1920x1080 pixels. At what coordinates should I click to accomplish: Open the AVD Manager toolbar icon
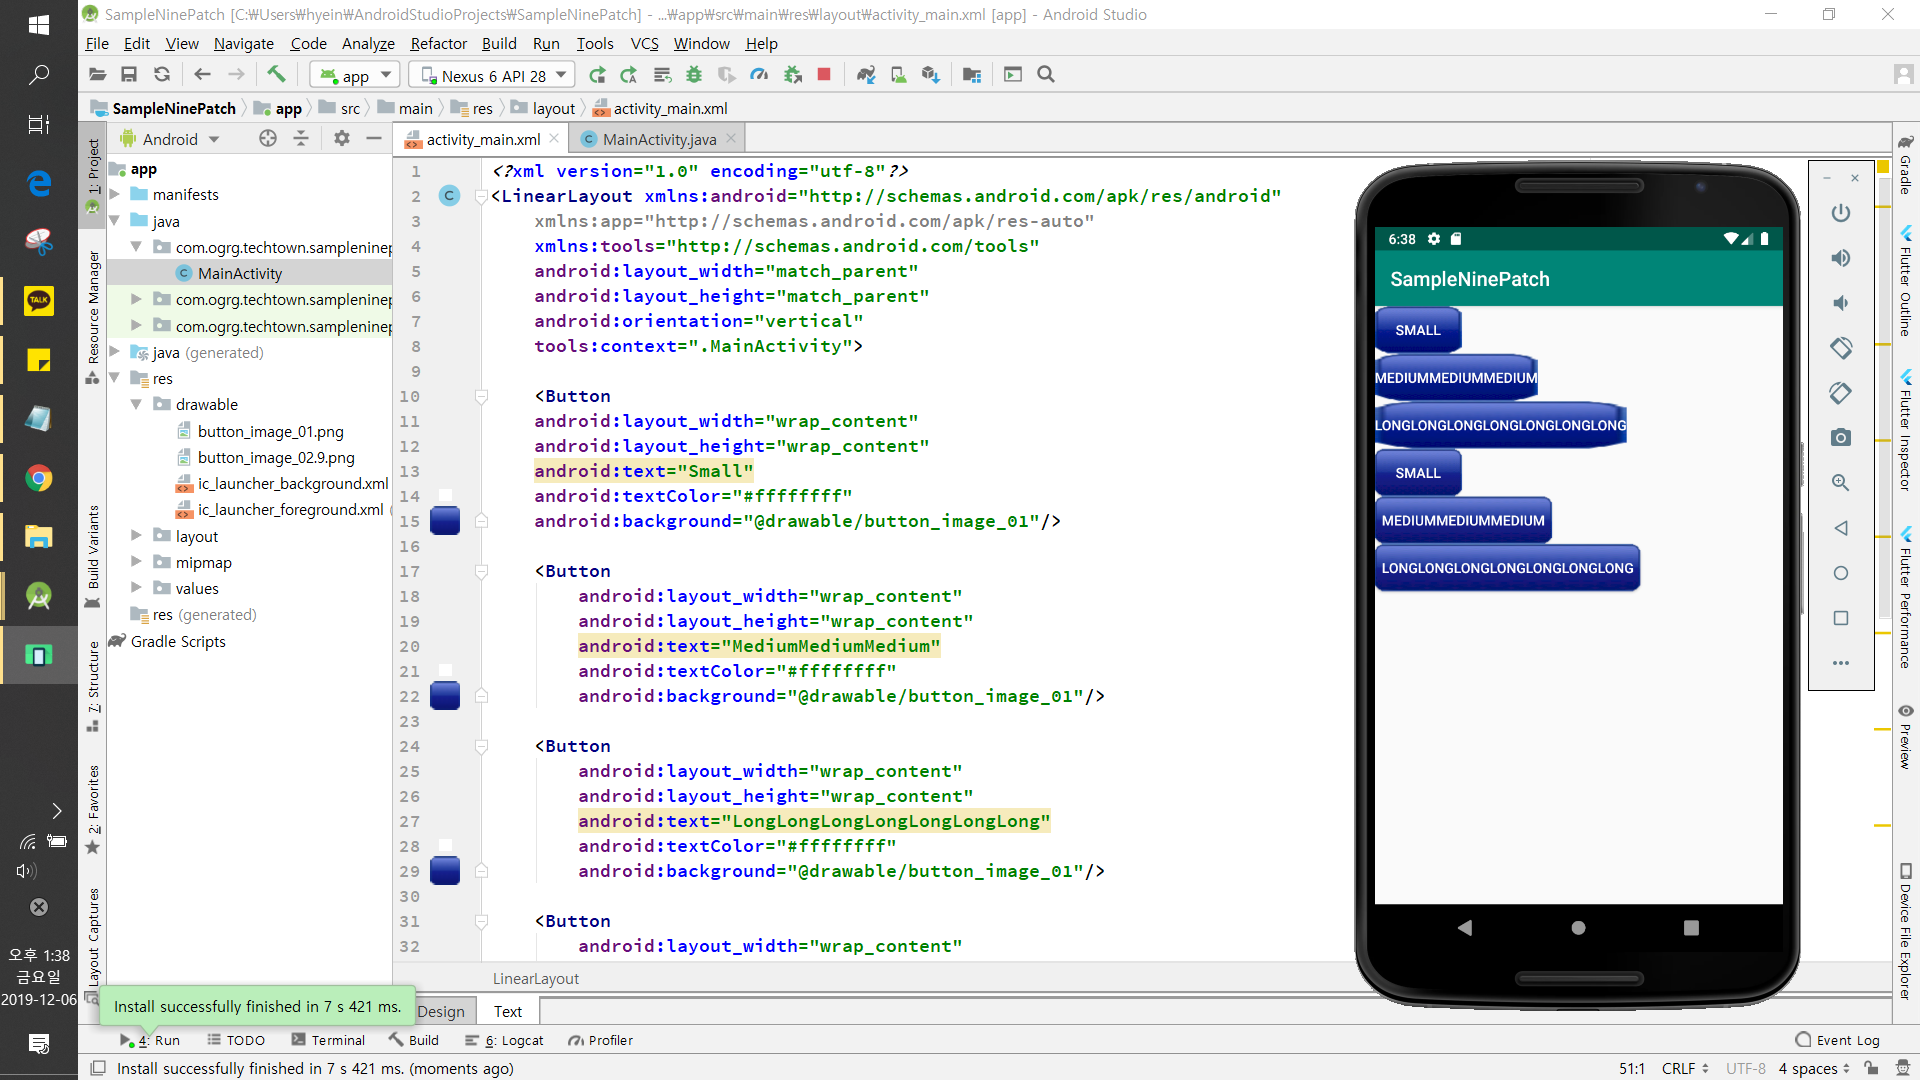point(898,74)
